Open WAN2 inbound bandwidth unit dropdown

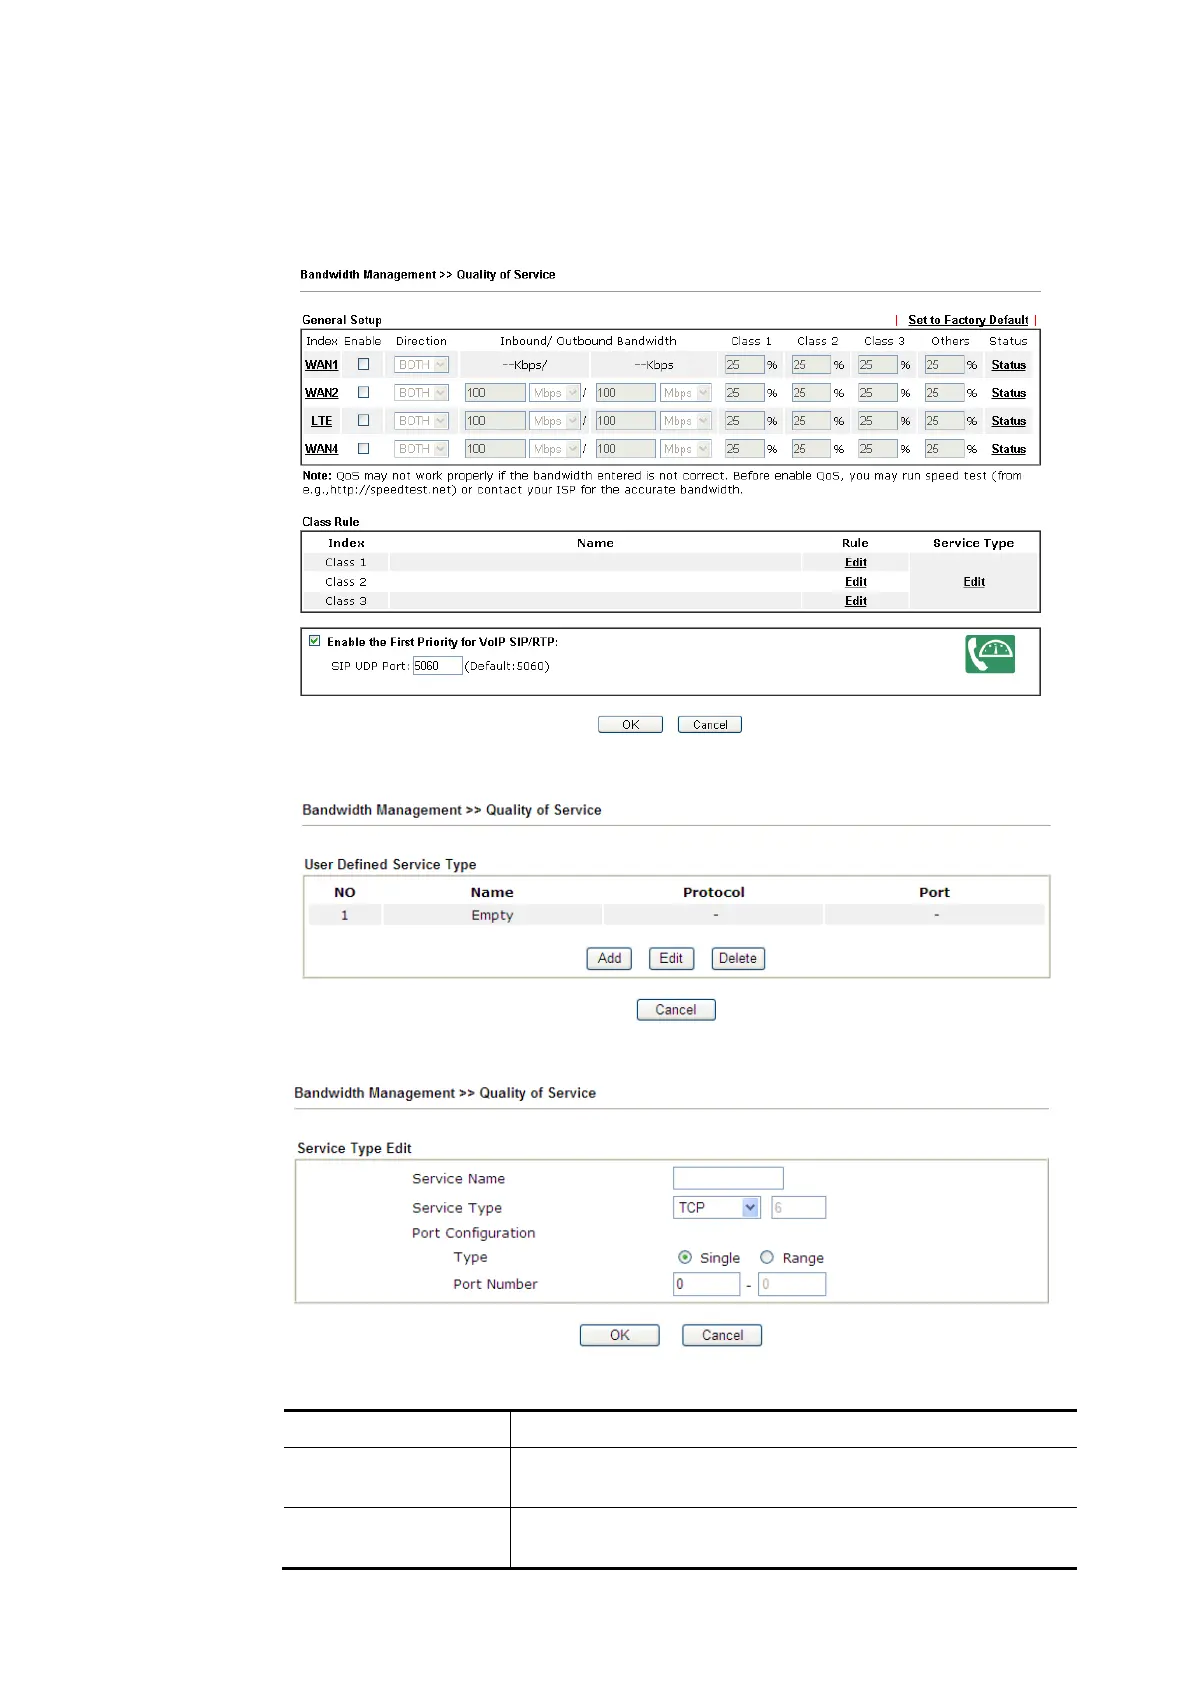click(555, 393)
